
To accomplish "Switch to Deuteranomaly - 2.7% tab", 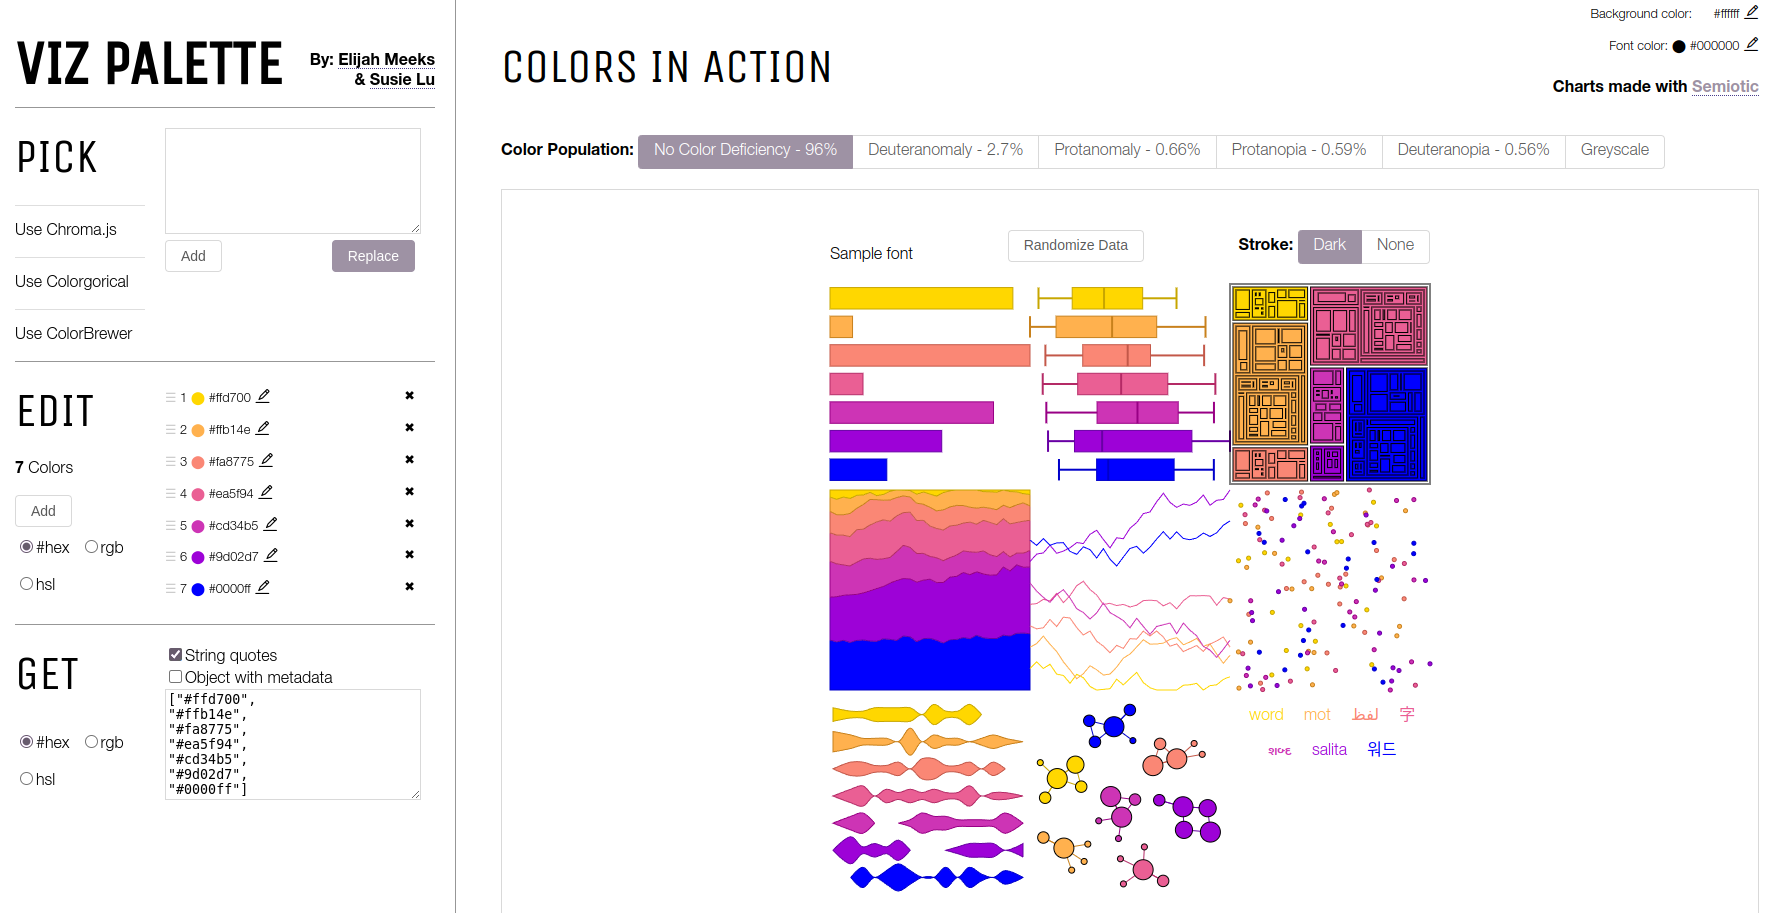I will 945,151.
